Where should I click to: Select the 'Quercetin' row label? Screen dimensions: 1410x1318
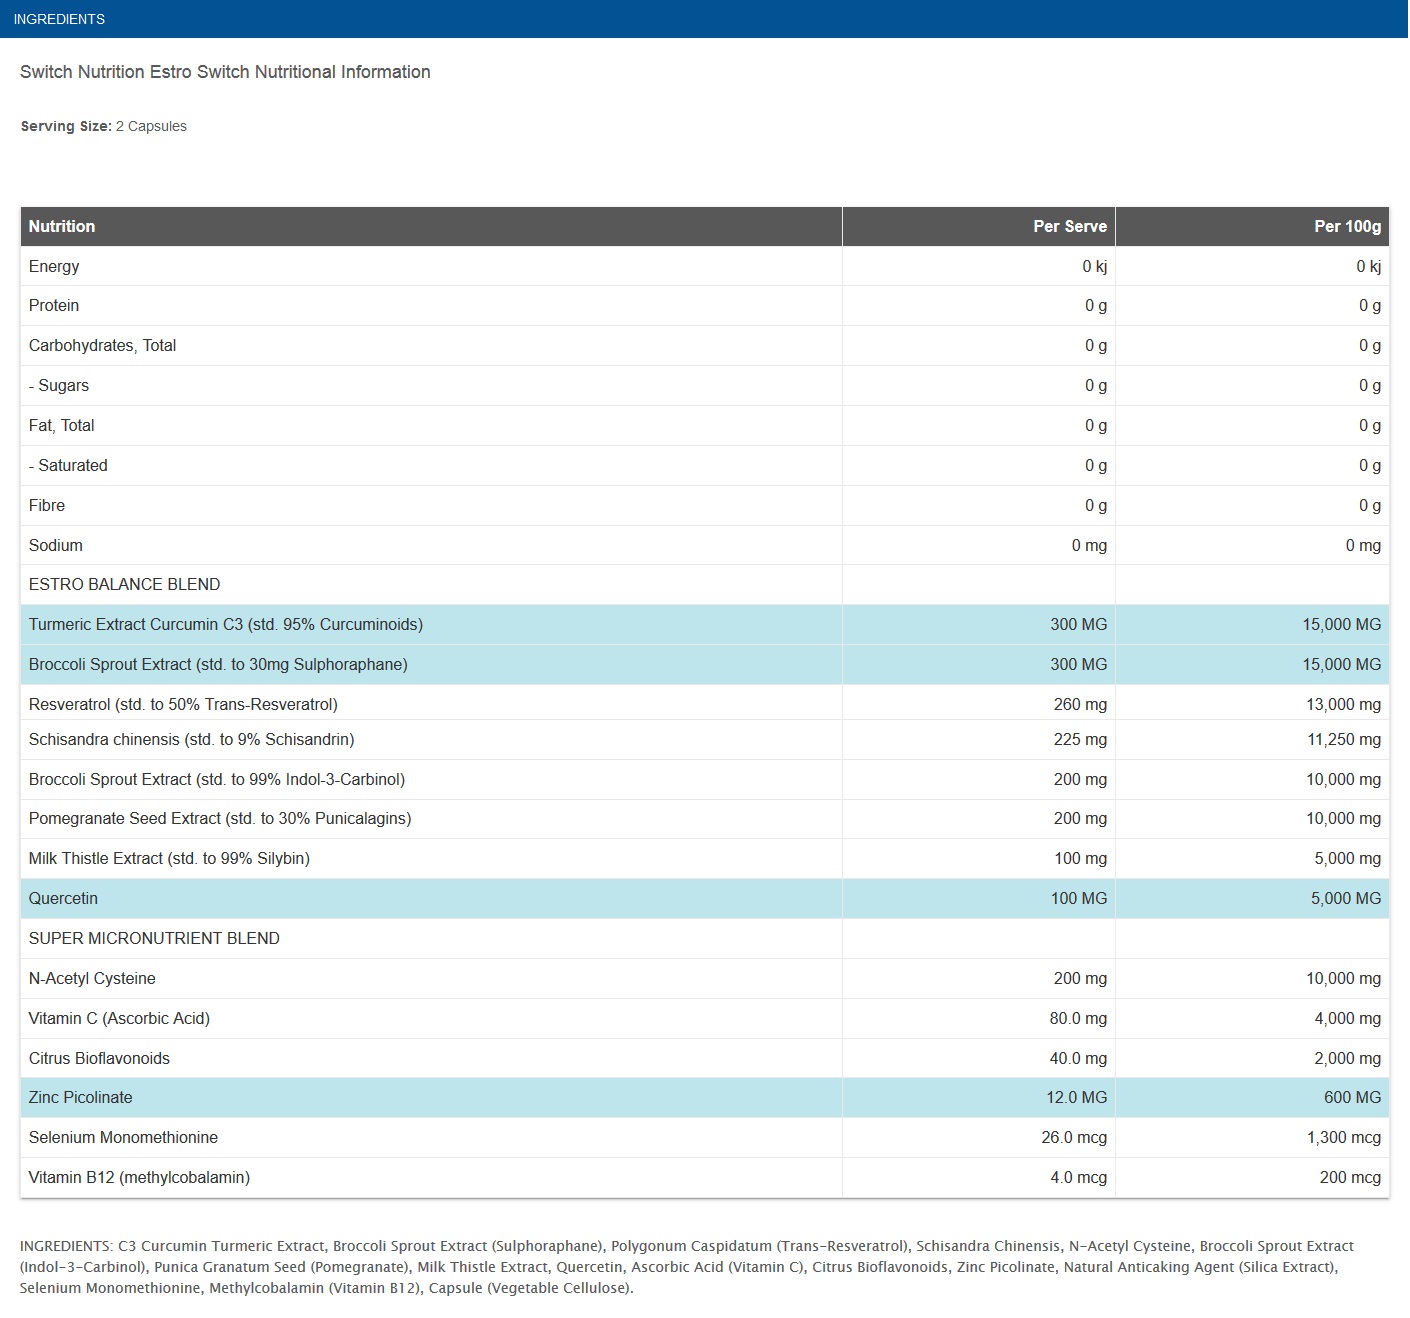(x=63, y=899)
